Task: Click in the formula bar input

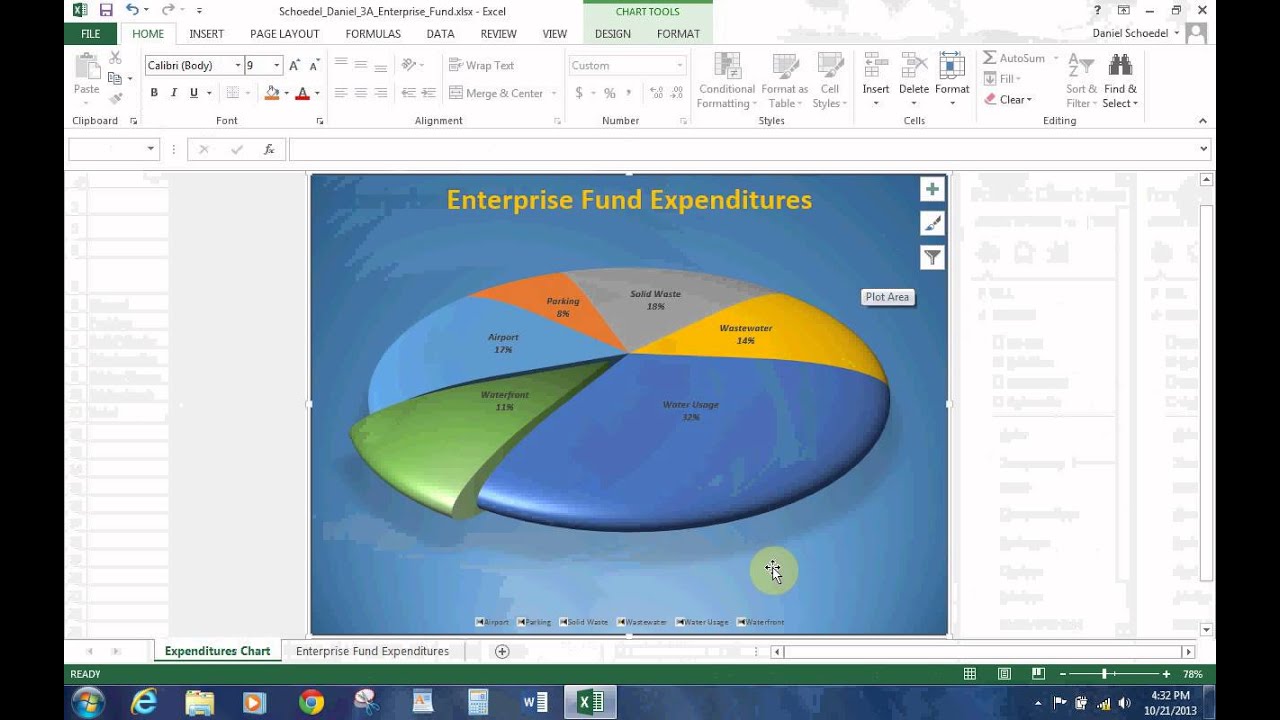Action: tap(742, 149)
